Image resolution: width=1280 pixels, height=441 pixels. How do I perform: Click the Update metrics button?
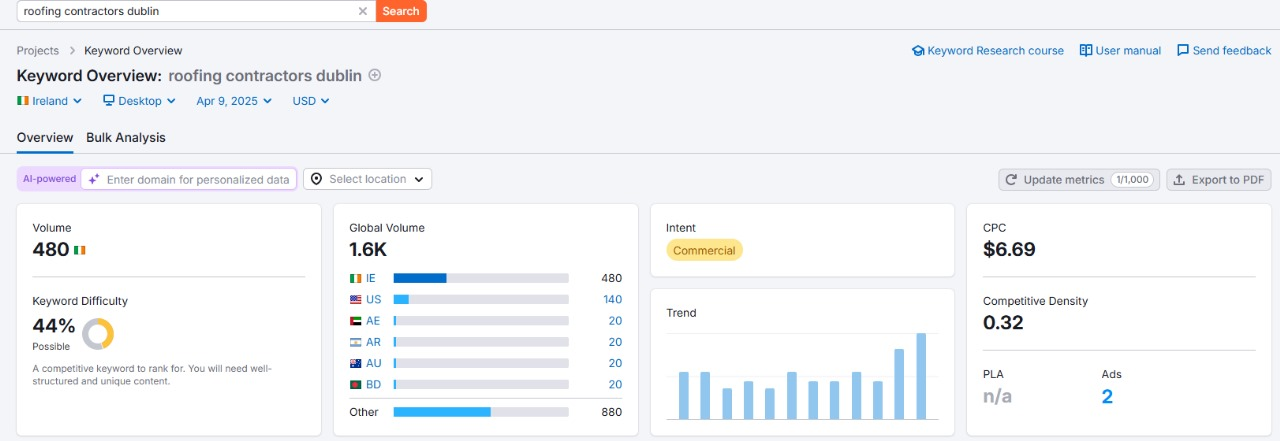pyautogui.click(x=1079, y=179)
